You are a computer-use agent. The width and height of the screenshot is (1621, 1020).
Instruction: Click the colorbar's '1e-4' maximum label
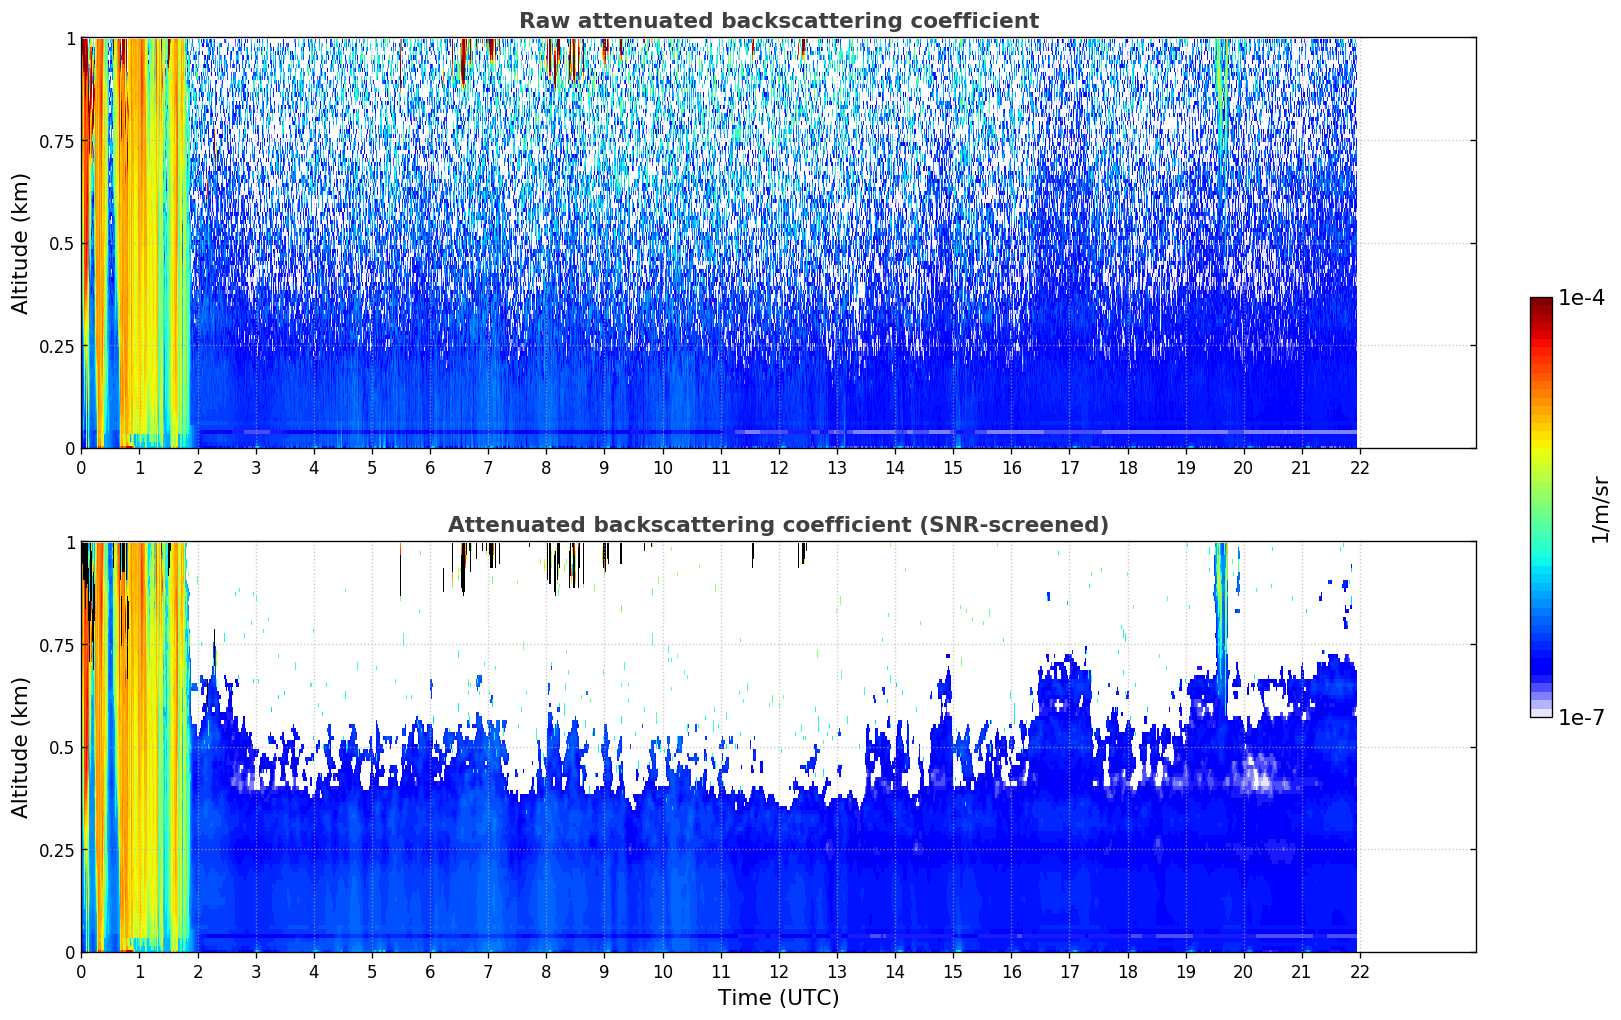pos(1581,298)
